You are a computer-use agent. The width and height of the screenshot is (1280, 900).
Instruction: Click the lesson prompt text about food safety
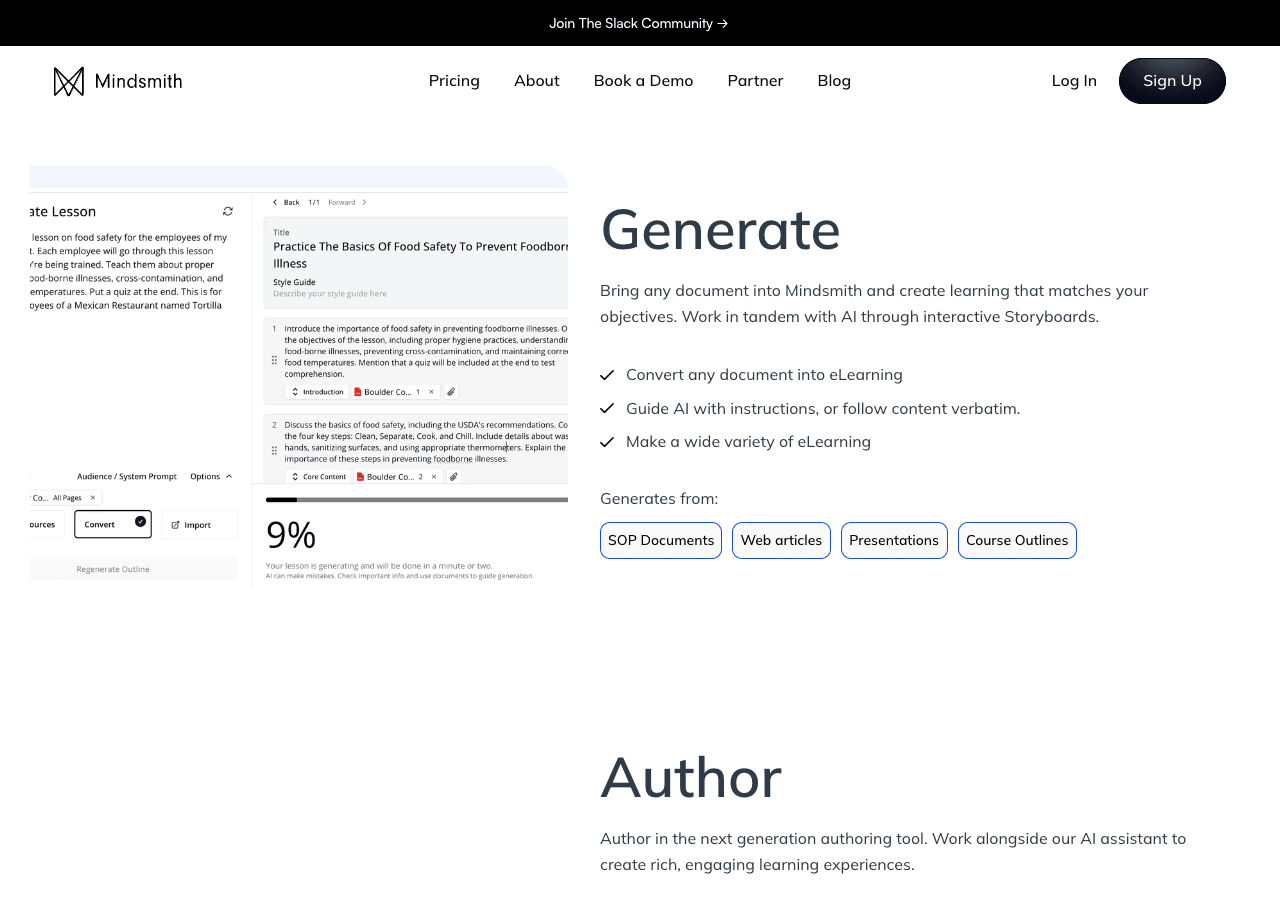click(128, 271)
